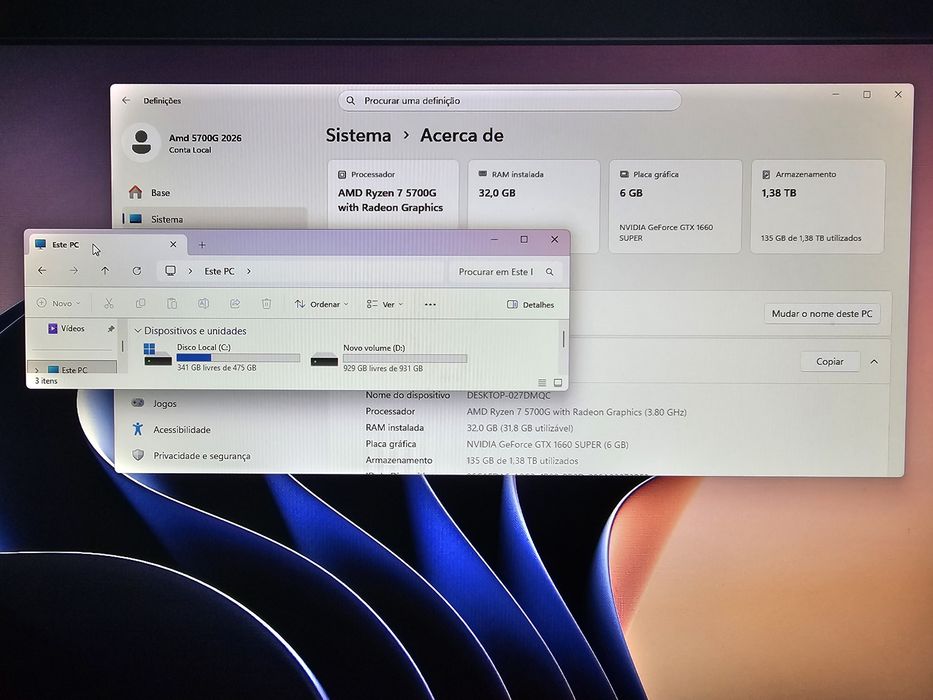Open the three-dots more options menu
The width and height of the screenshot is (933, 700).
430,304
